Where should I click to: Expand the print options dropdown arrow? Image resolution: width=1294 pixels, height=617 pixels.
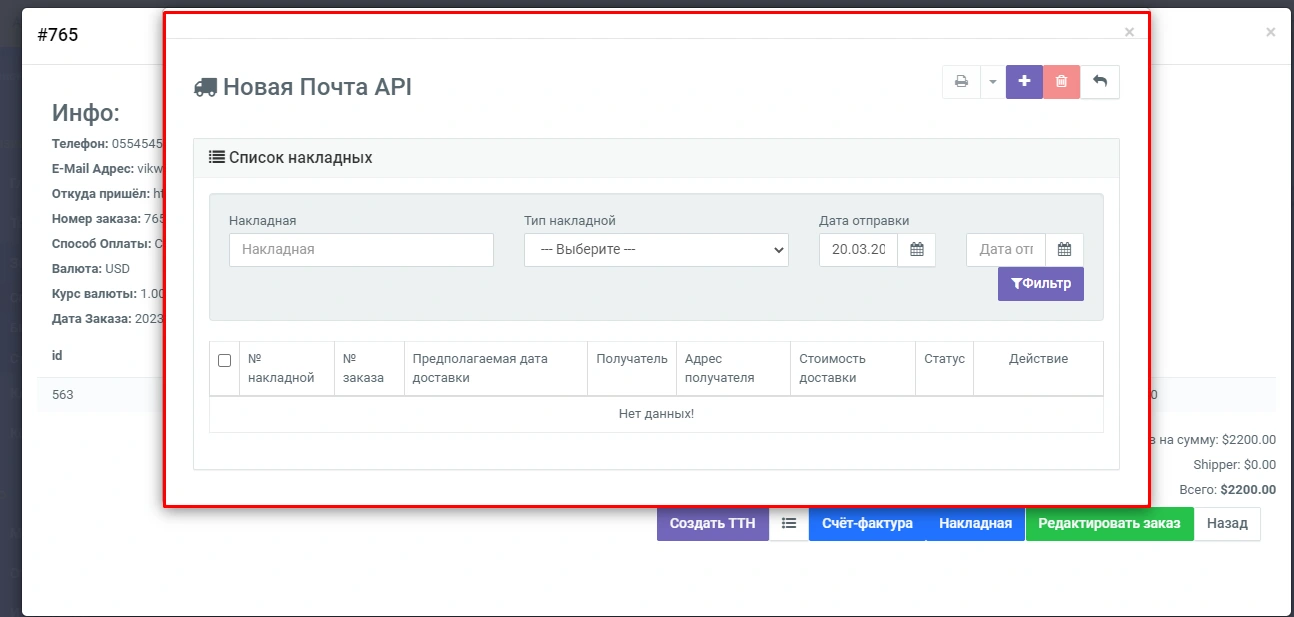pyautogui.click(x=992, y=82)
